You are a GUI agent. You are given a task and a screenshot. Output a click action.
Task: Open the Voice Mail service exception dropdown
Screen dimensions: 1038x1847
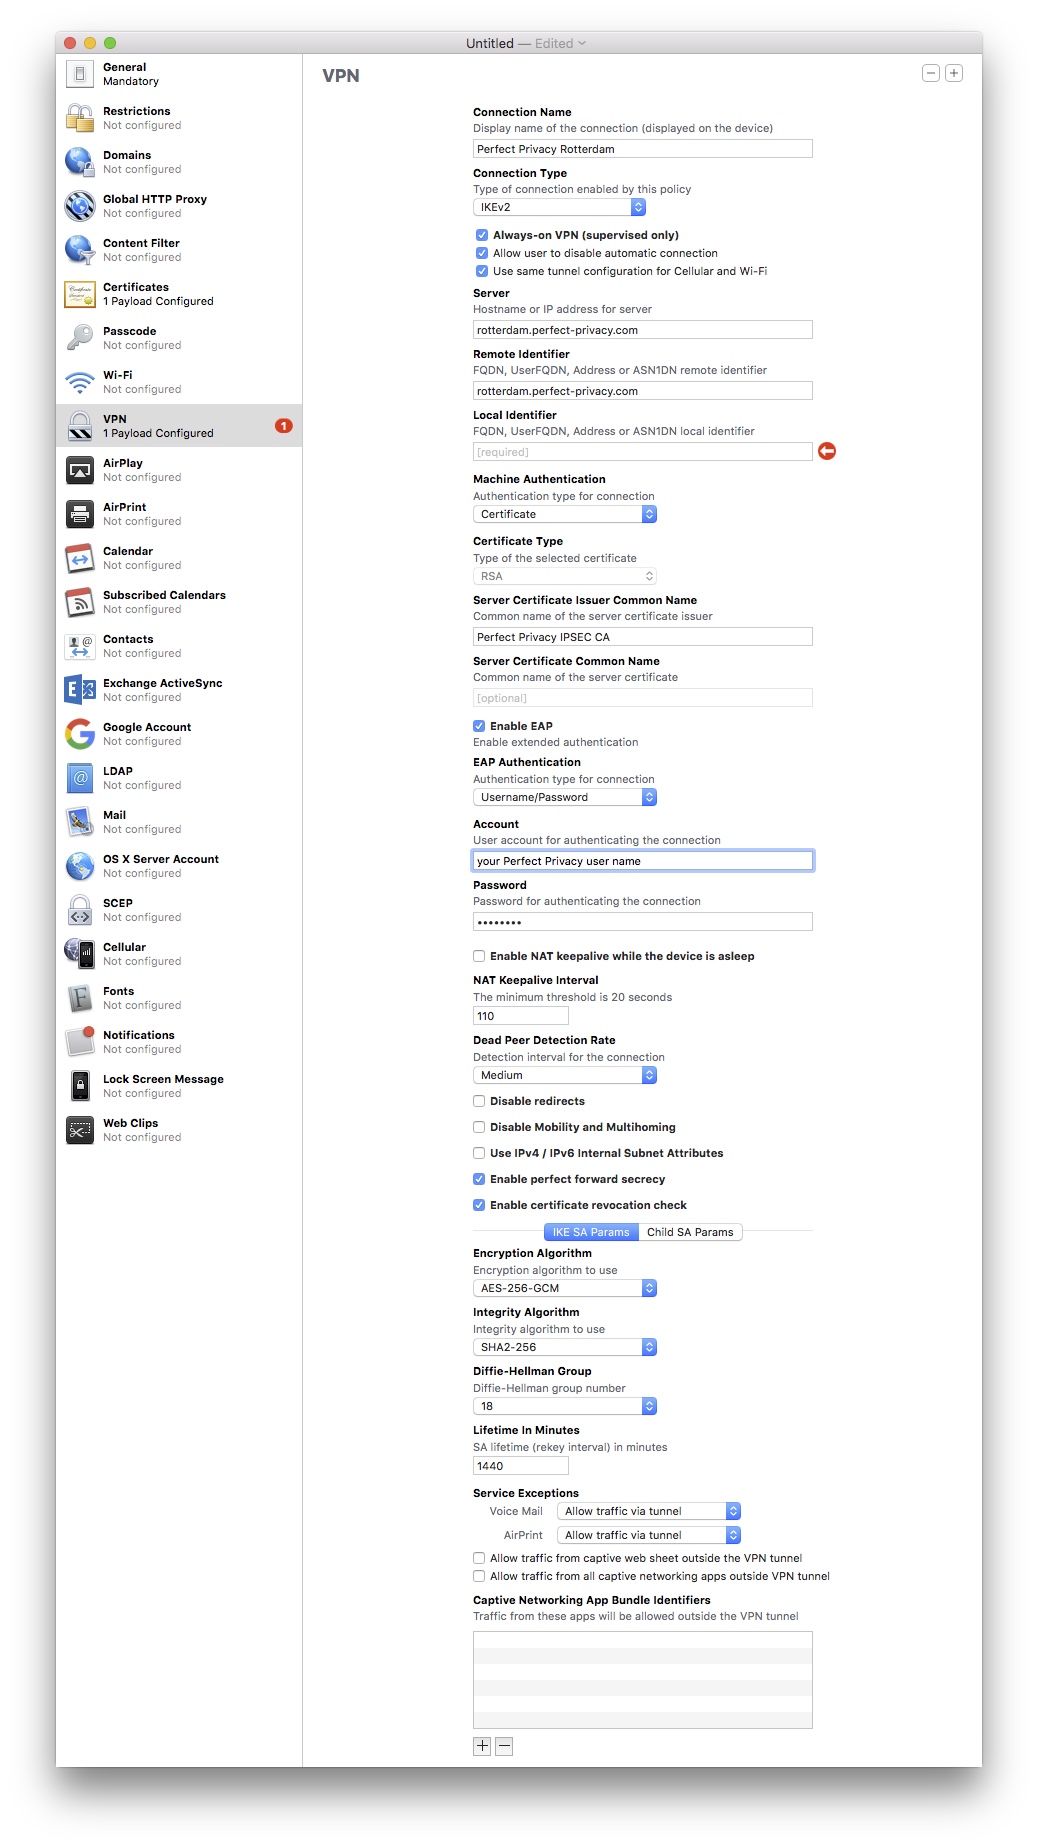[649, 1511]
